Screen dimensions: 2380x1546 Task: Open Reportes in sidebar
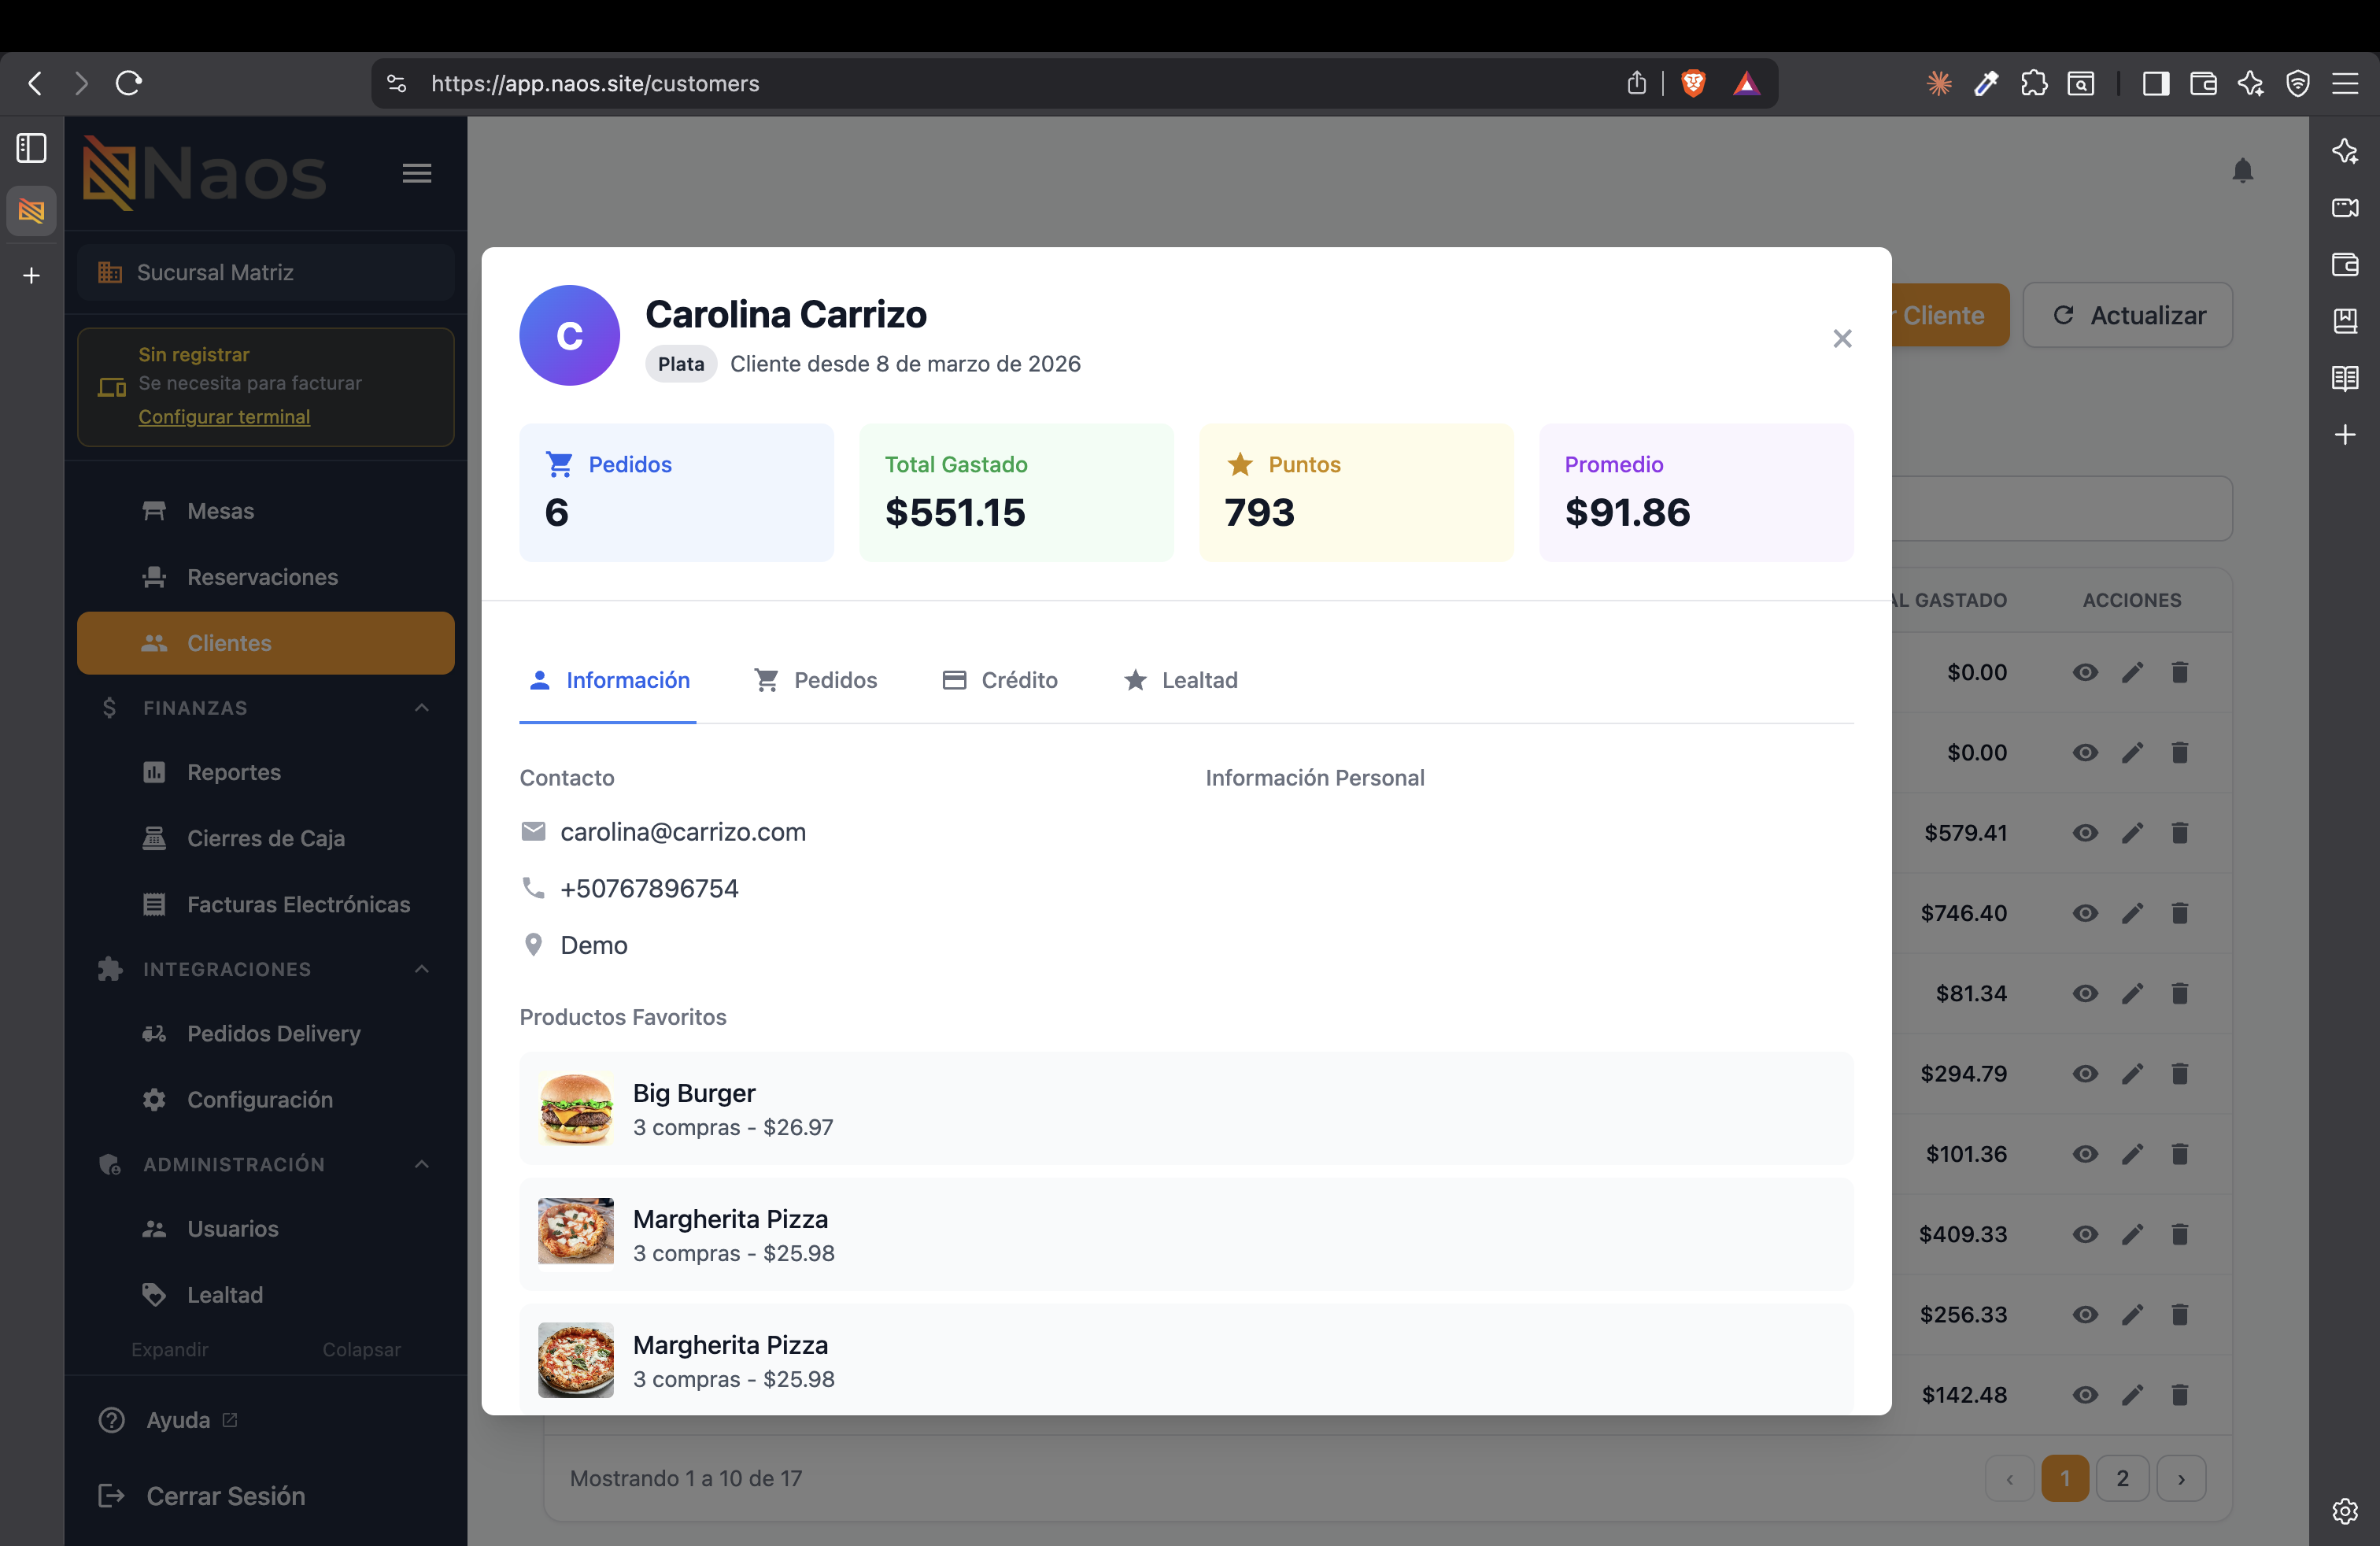pos(266,772)
